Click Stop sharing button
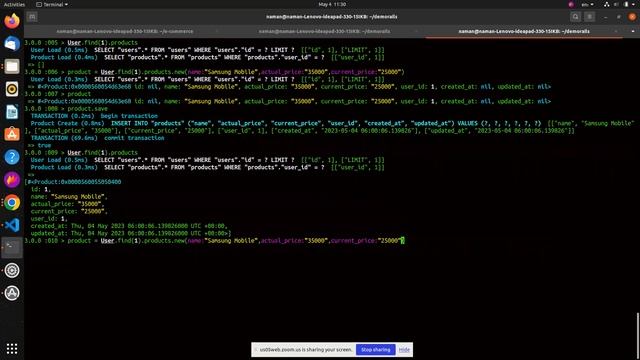Image resolution: width=640 pixels, height=360 pixels. coord(376,349)
